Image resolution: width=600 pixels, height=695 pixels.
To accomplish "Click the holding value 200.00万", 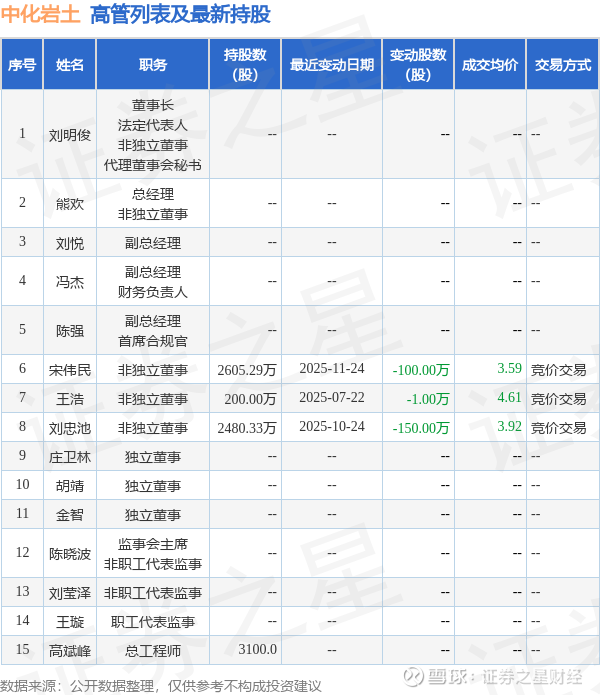I will tap(250, 399).
